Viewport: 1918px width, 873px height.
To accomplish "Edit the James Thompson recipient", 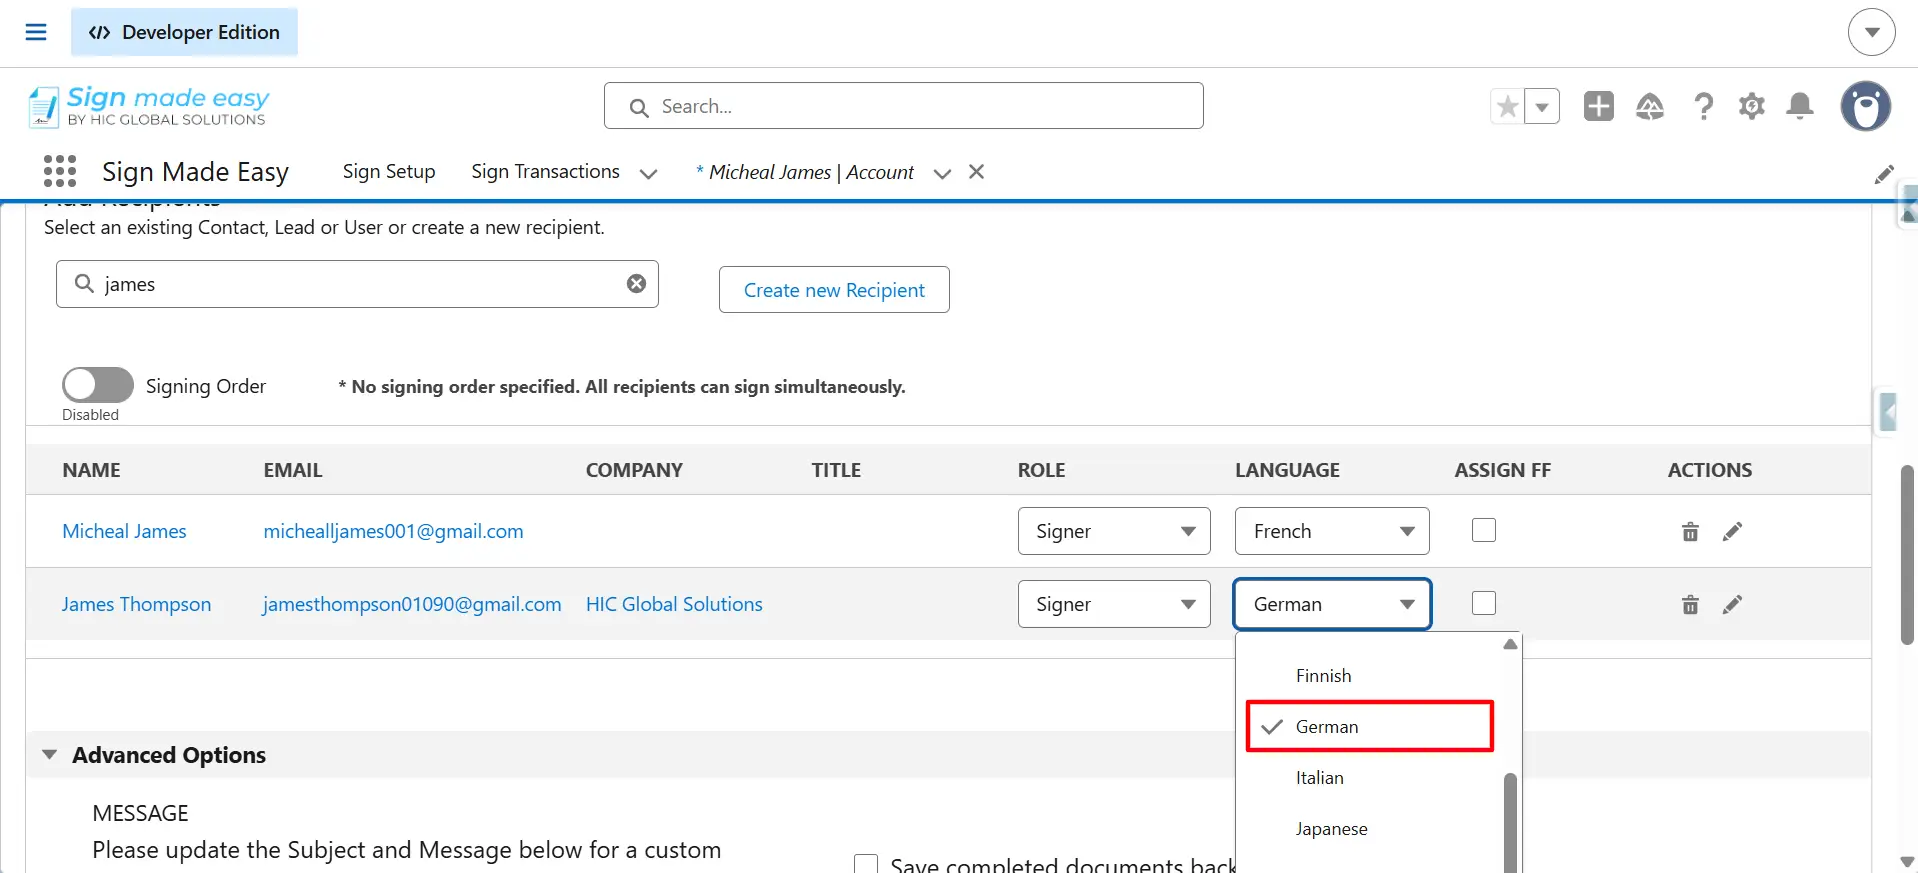I will click(1732, 604).
